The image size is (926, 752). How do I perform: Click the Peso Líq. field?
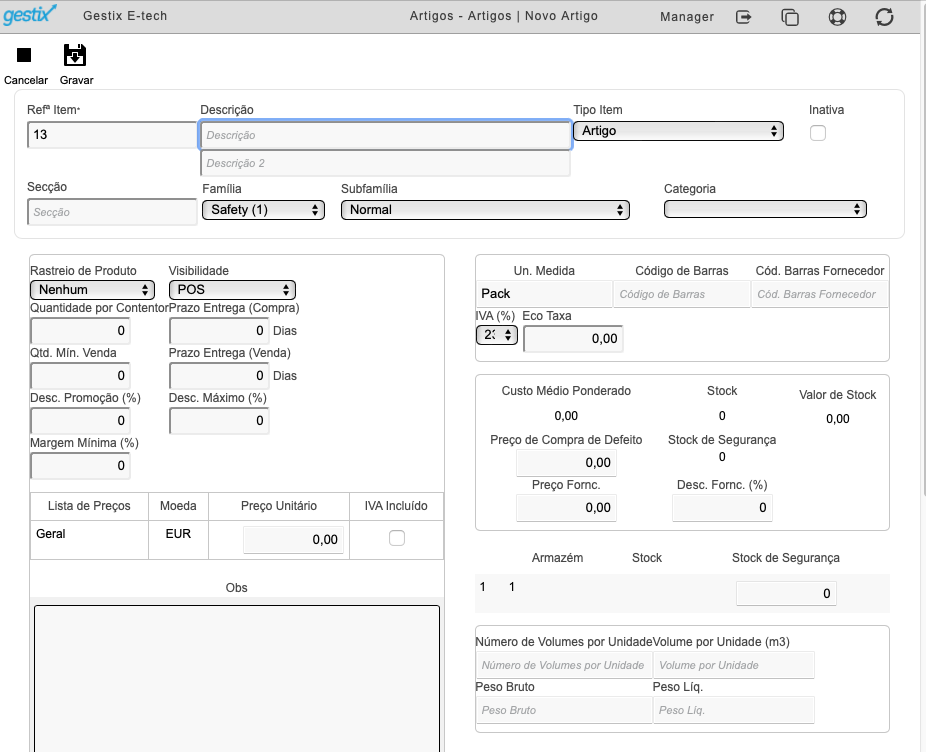(x=733, y=710)
